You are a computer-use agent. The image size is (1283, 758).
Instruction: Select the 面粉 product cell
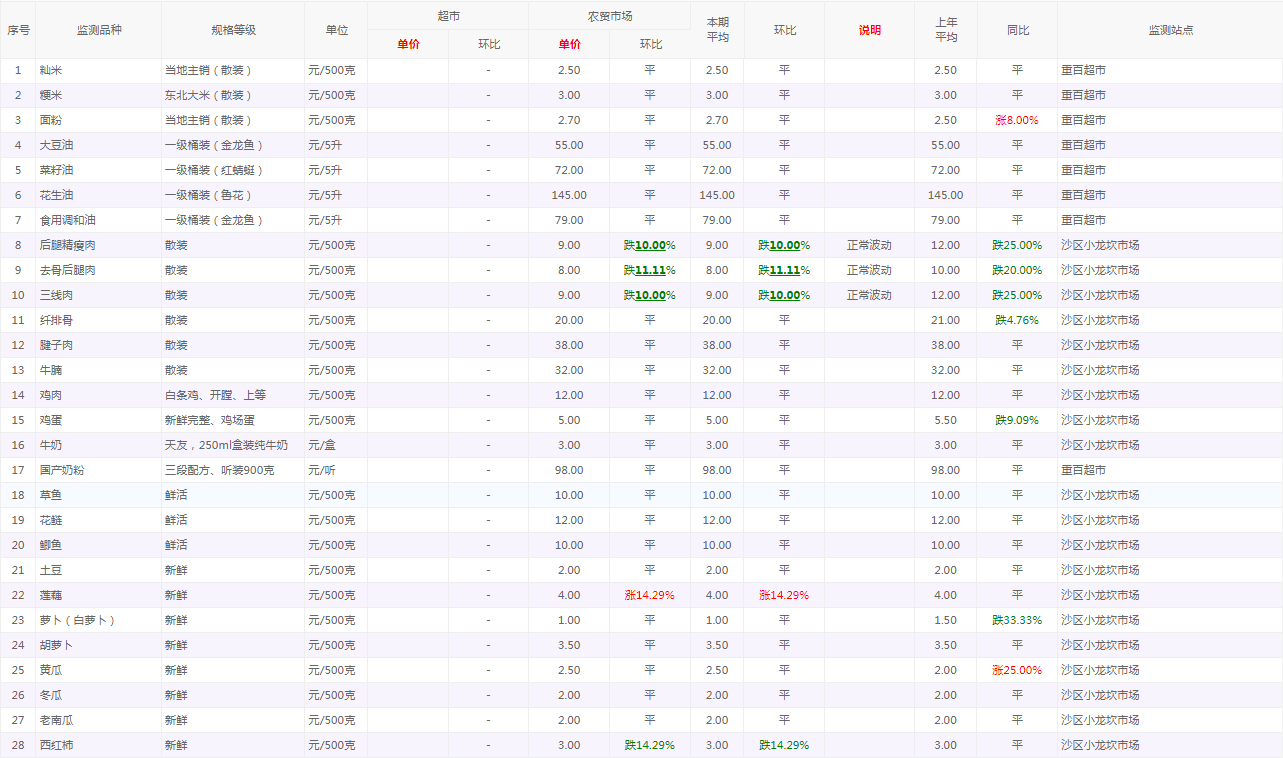98,120
